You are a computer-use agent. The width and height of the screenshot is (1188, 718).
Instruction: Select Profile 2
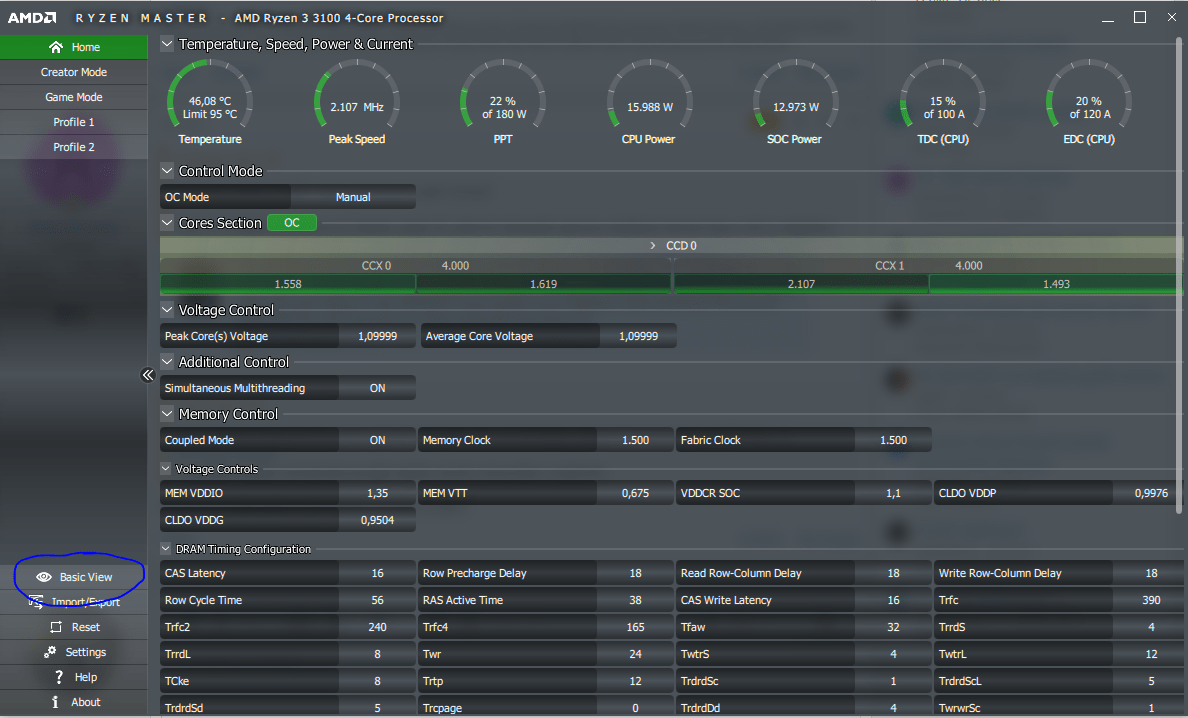73,147
